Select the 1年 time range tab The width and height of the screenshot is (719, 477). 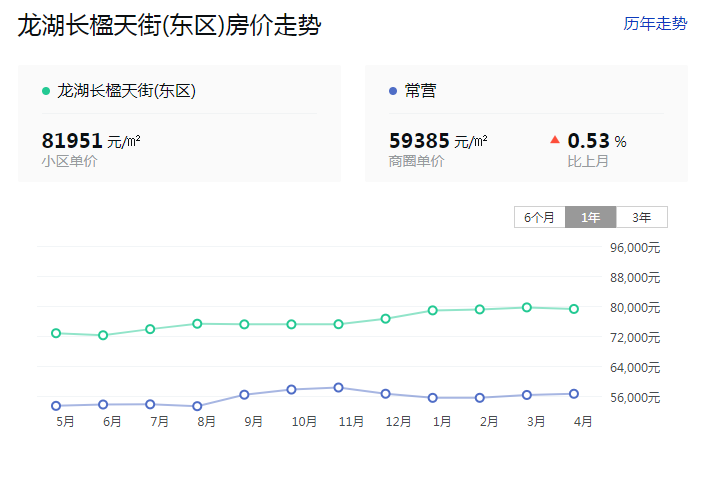(x=590, y=217)
